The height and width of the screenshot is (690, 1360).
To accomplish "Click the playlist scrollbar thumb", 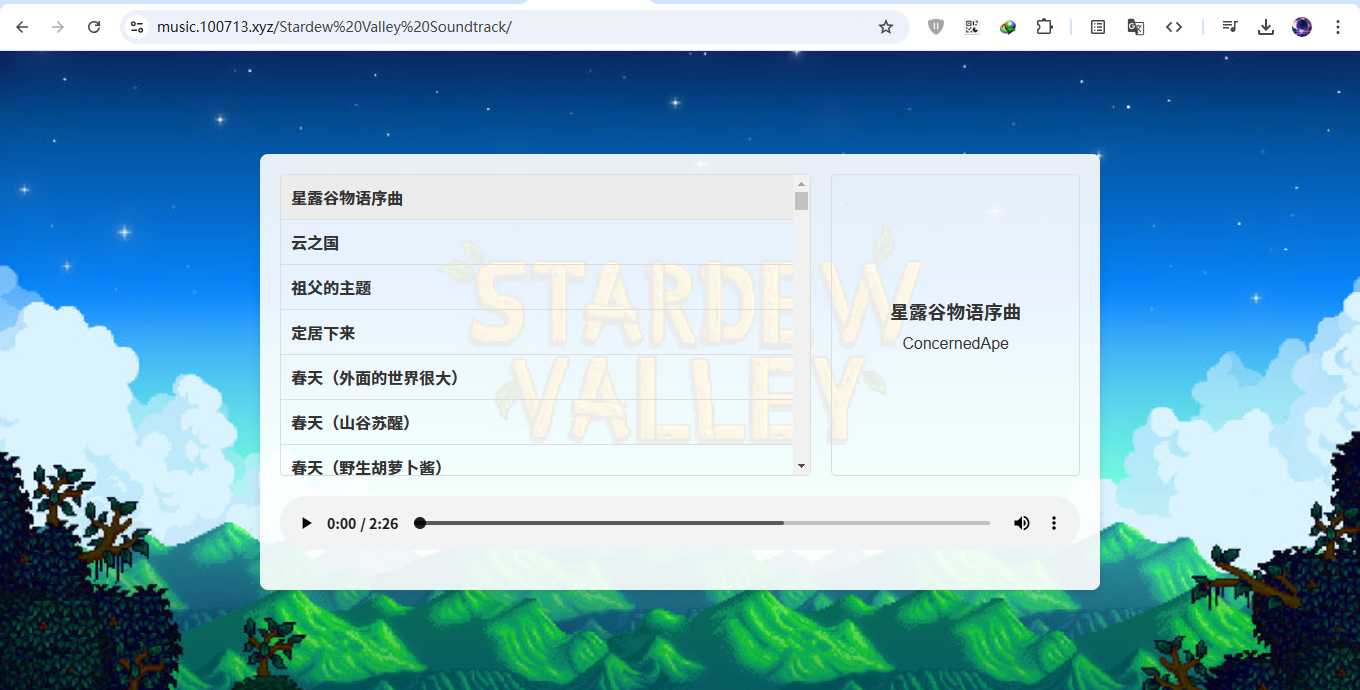I will [x=801, y=201].
